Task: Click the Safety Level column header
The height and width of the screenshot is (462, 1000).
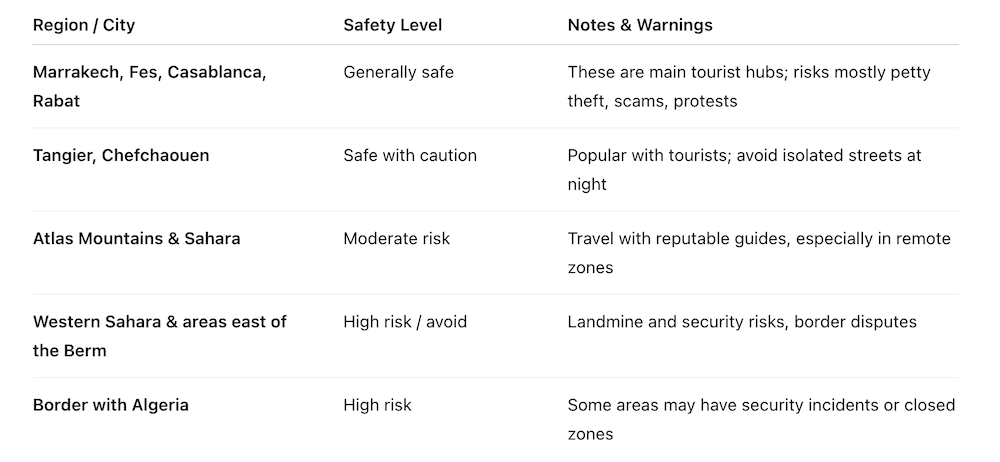Action: click(392, 25)
